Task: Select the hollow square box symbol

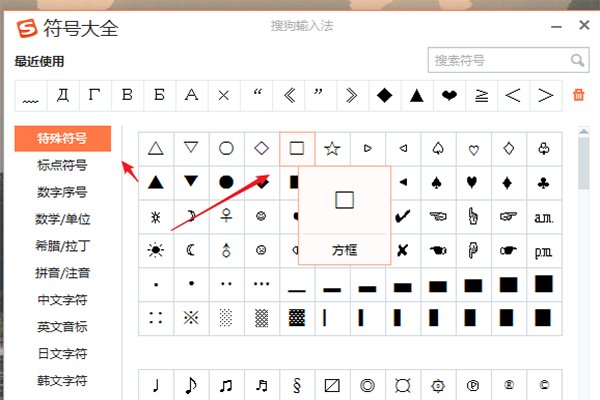Action: (297, 149)
